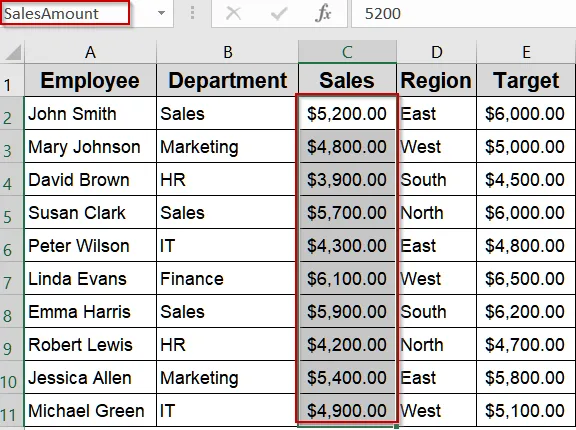The width and height of the screenshot is (576, 430).
Task: Click the formula bar showing 5200
Action: tap(464, 14)
